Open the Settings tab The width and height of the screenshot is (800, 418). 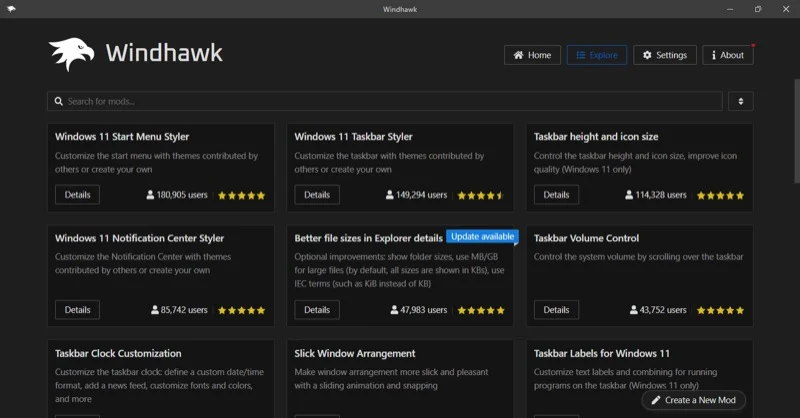click(x=665, y=55)
